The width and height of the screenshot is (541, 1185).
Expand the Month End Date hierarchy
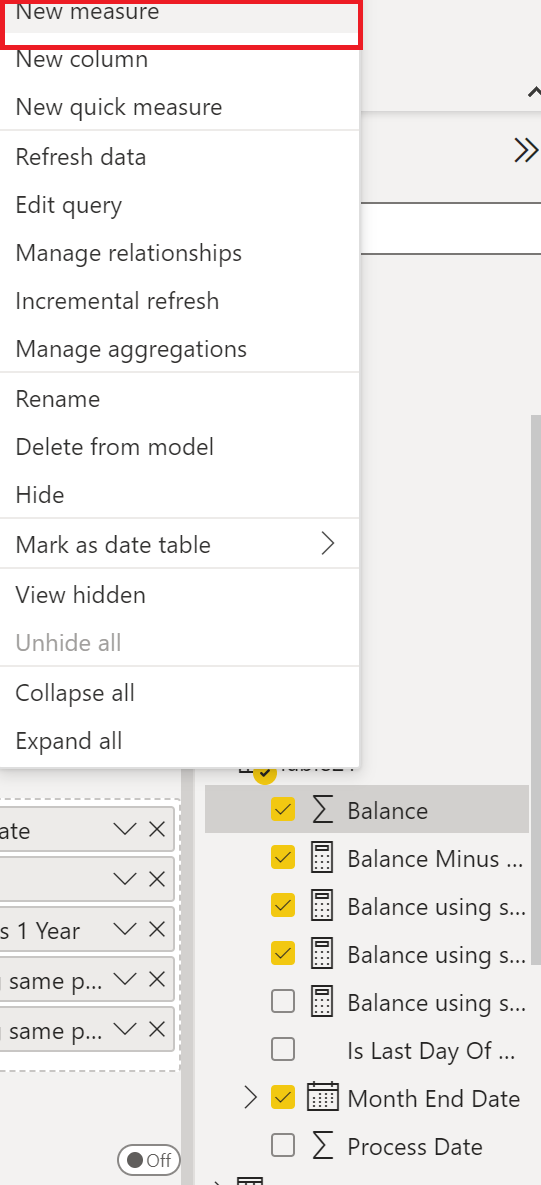pos(252,1098)
